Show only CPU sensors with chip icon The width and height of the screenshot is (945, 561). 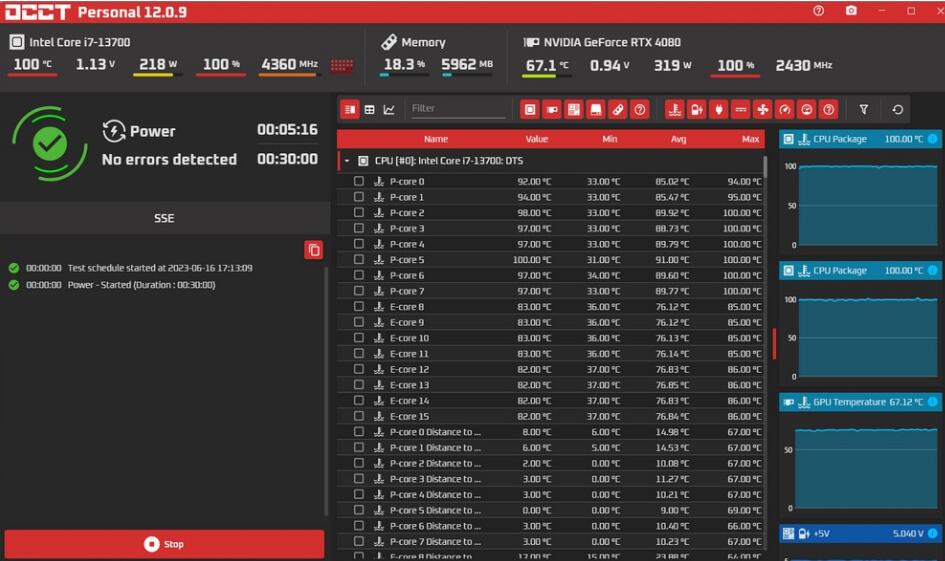[530, 109]
